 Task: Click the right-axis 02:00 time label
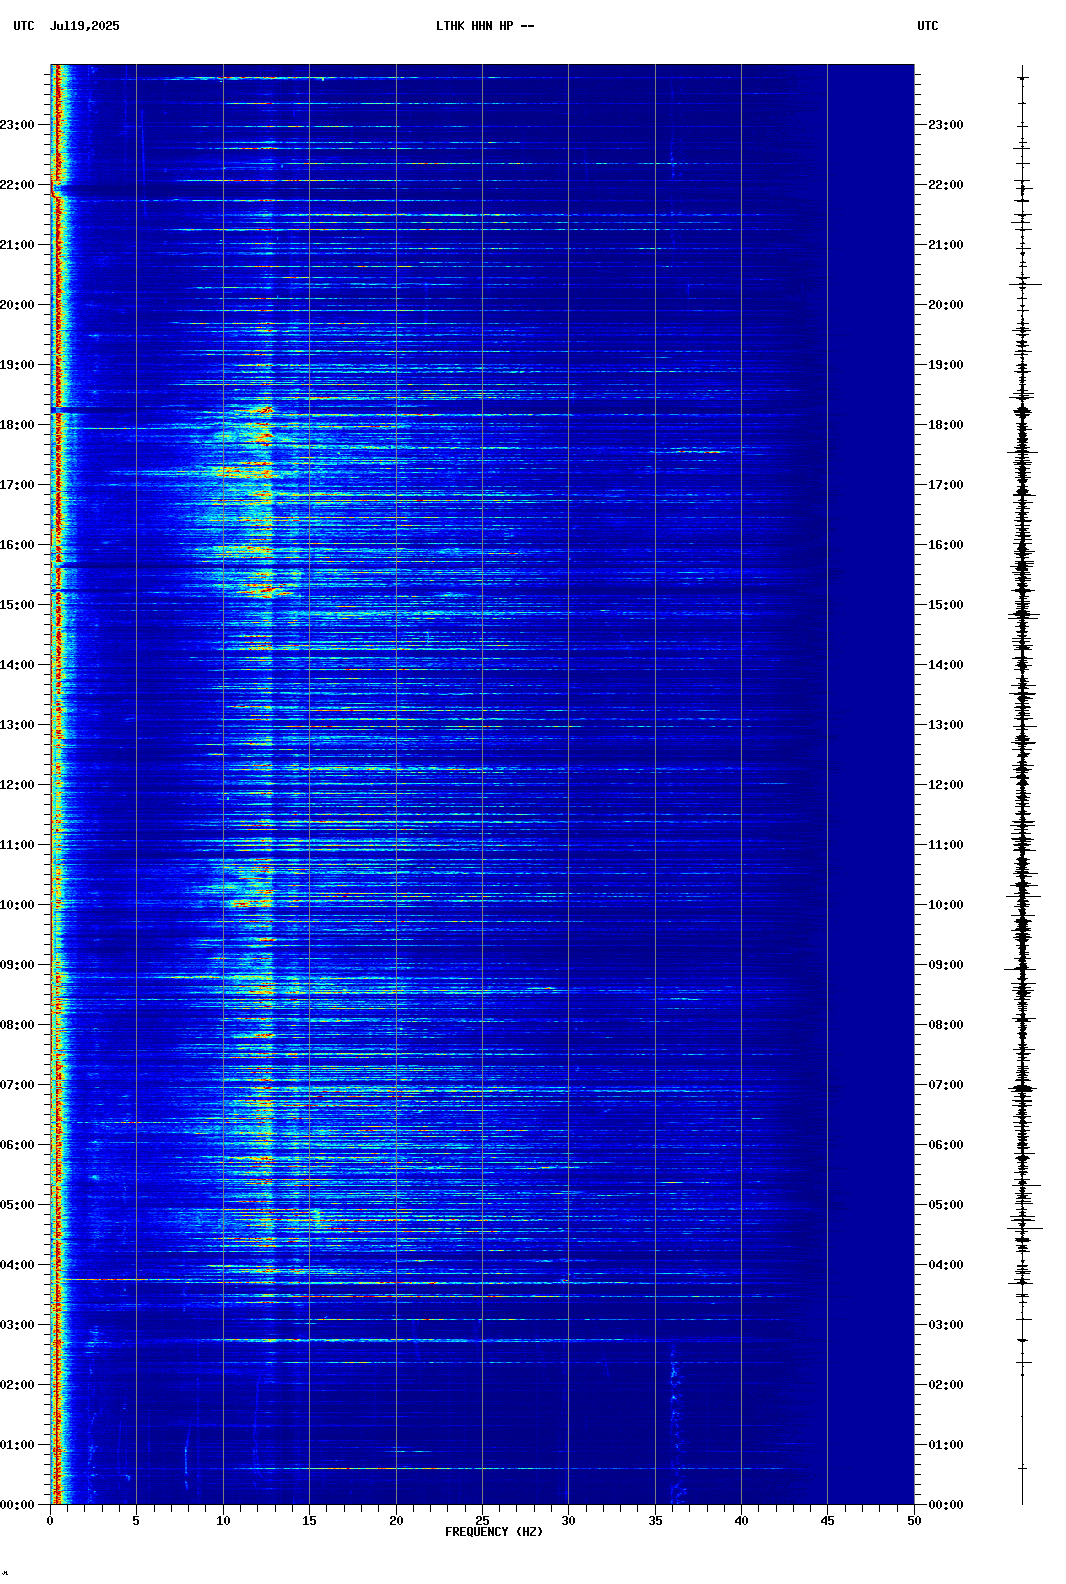[x=946, y=1385]
